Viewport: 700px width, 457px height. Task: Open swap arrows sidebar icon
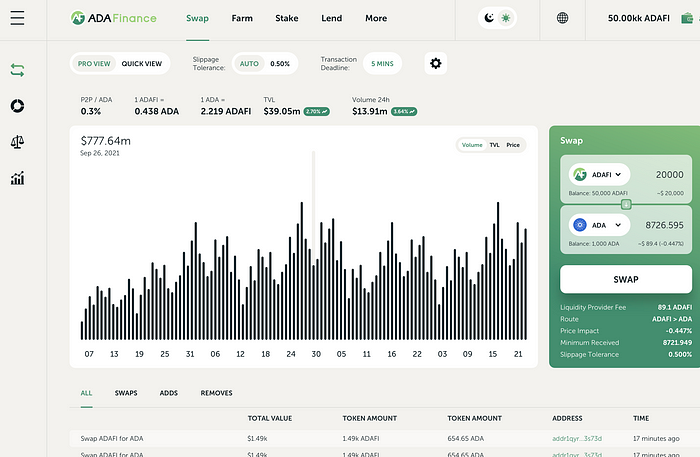(x=17, y=70)
